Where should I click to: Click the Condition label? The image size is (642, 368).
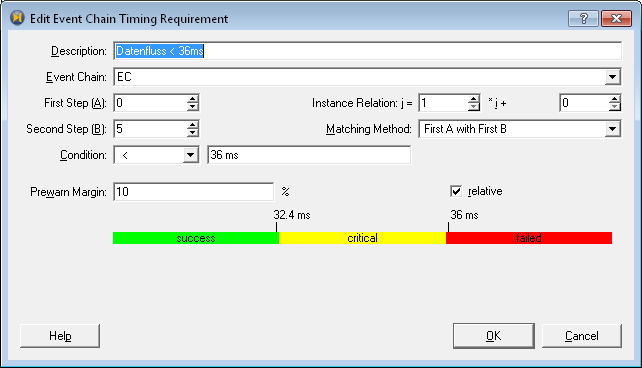(x=83, y=155)
